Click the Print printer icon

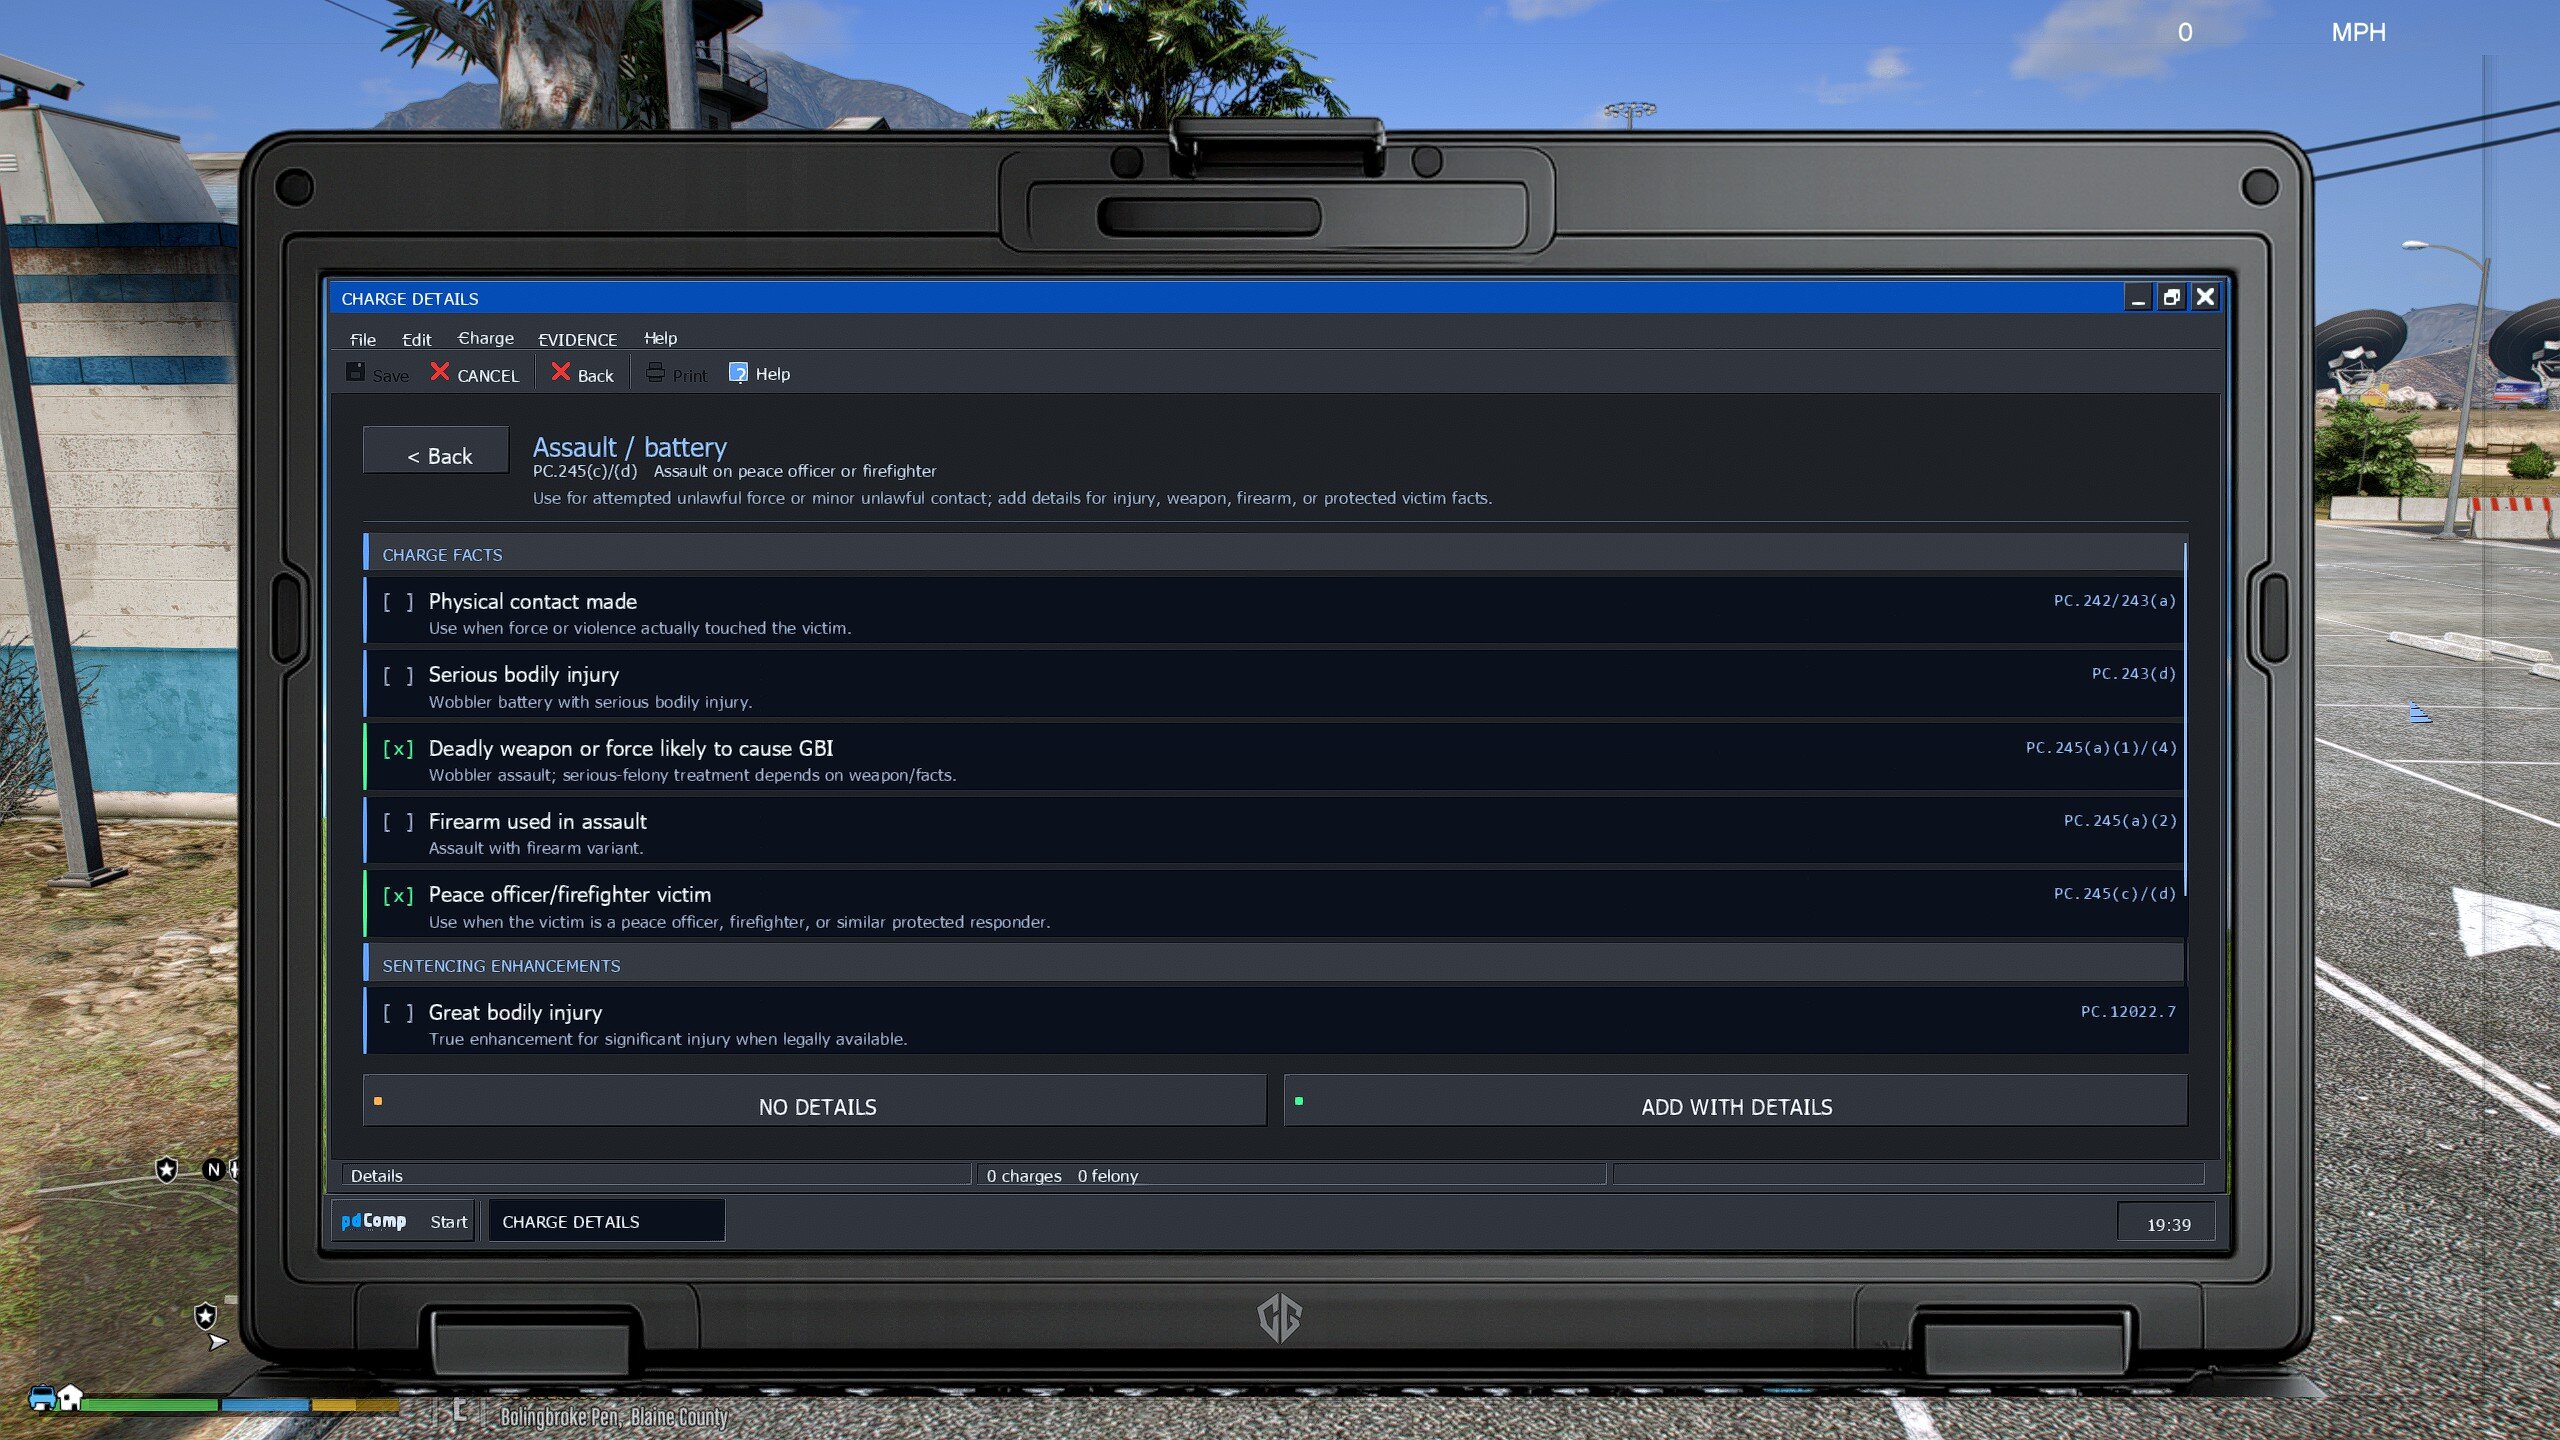[x=655, y=373]
